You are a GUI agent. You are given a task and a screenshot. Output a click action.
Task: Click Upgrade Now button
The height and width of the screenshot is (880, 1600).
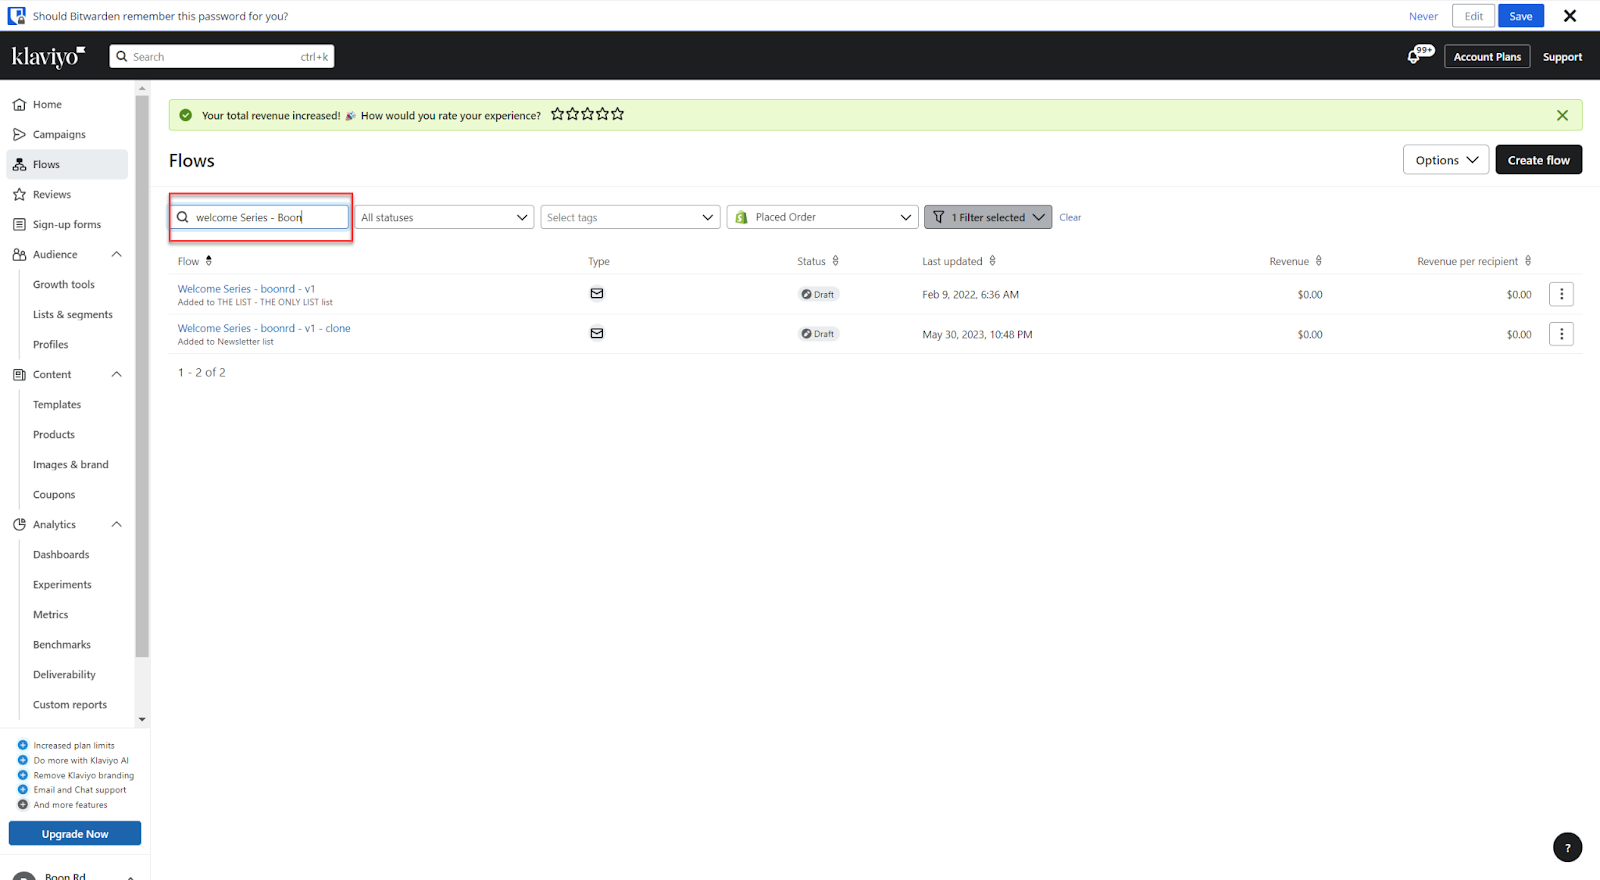click(x=75, y=833)
